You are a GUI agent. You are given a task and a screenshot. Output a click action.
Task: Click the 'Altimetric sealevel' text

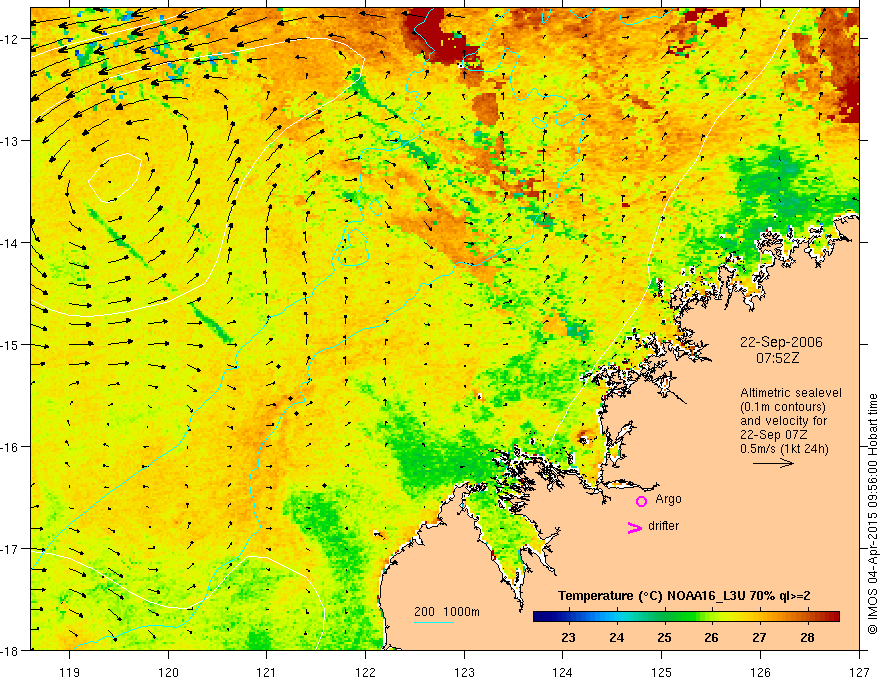[791, 393]
